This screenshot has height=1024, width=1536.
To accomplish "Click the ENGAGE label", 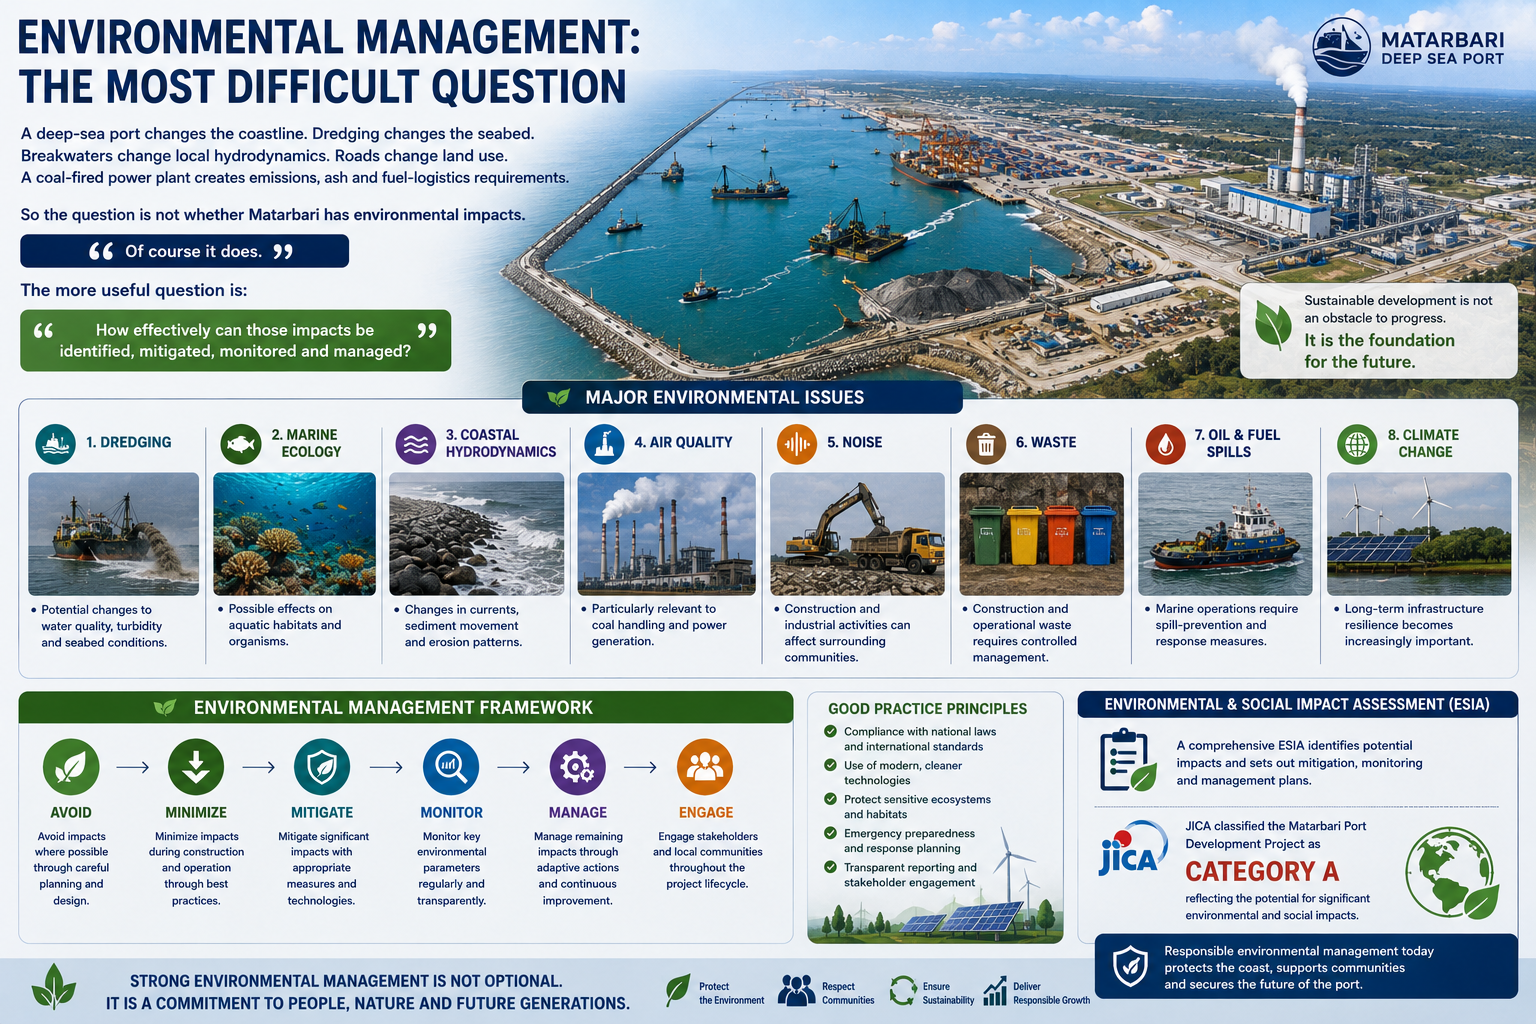I will (706, 813).
